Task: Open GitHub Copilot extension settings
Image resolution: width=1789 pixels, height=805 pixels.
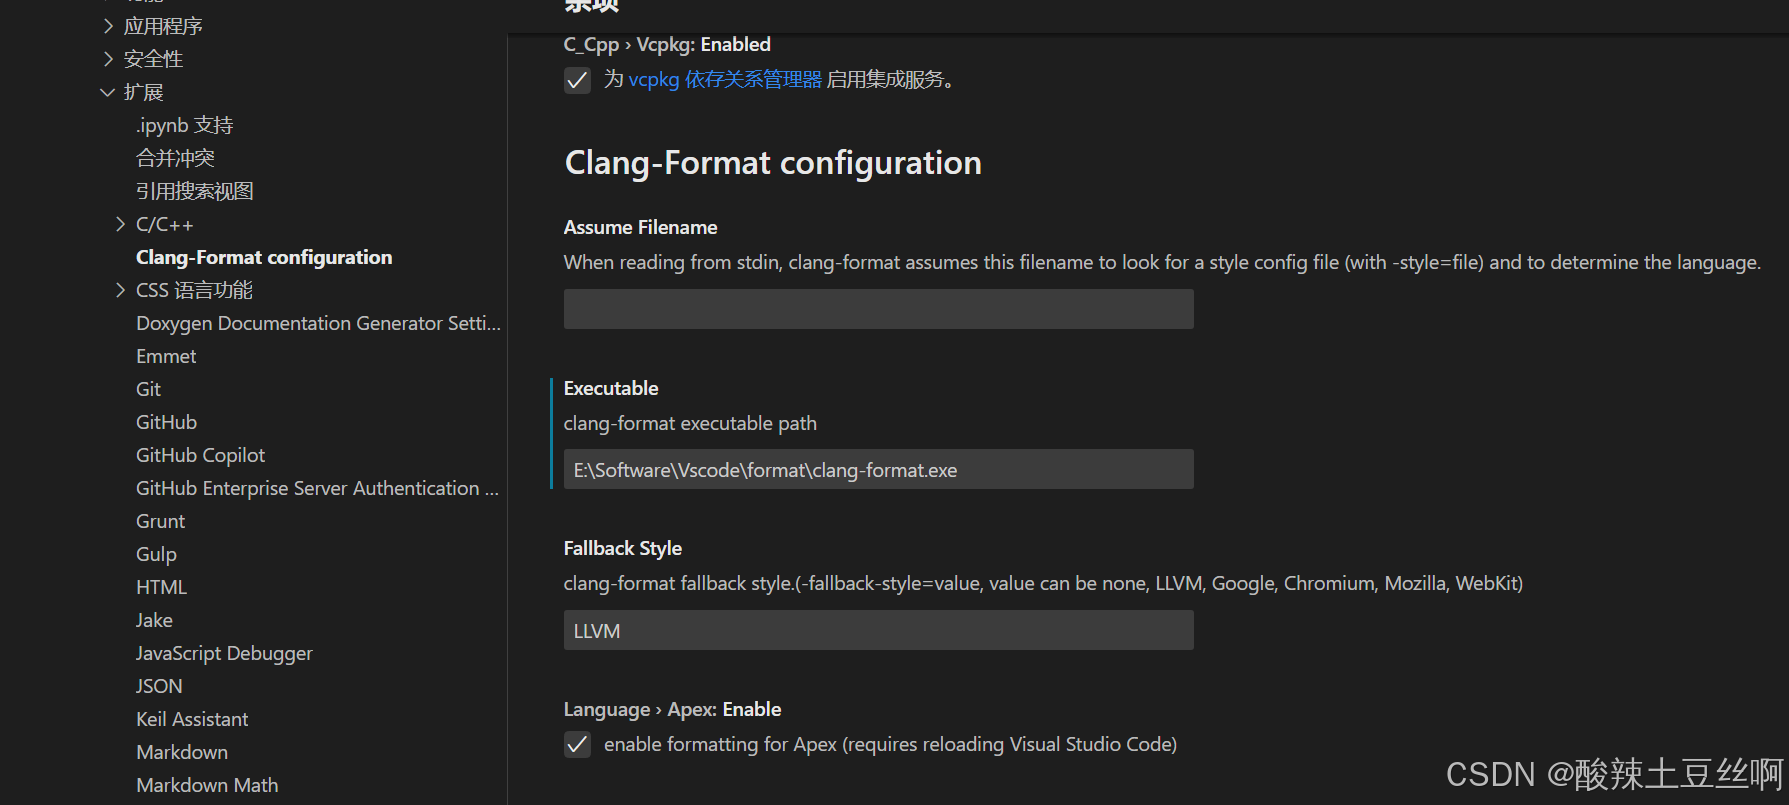Action: tap(200, 455)
